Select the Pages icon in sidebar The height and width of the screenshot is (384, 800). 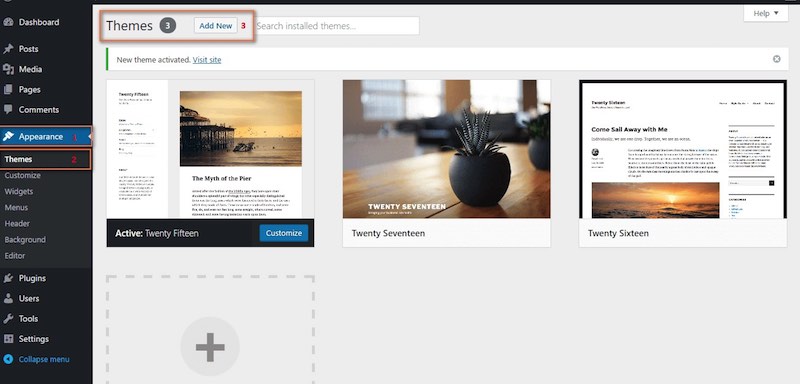[8, 89]
